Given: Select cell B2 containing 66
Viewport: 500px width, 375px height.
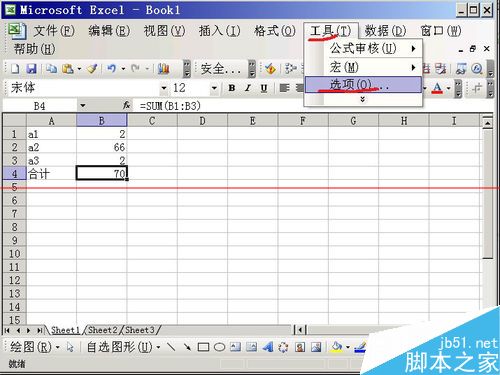Looking at the screenshot, I should [x=102, y=147].
